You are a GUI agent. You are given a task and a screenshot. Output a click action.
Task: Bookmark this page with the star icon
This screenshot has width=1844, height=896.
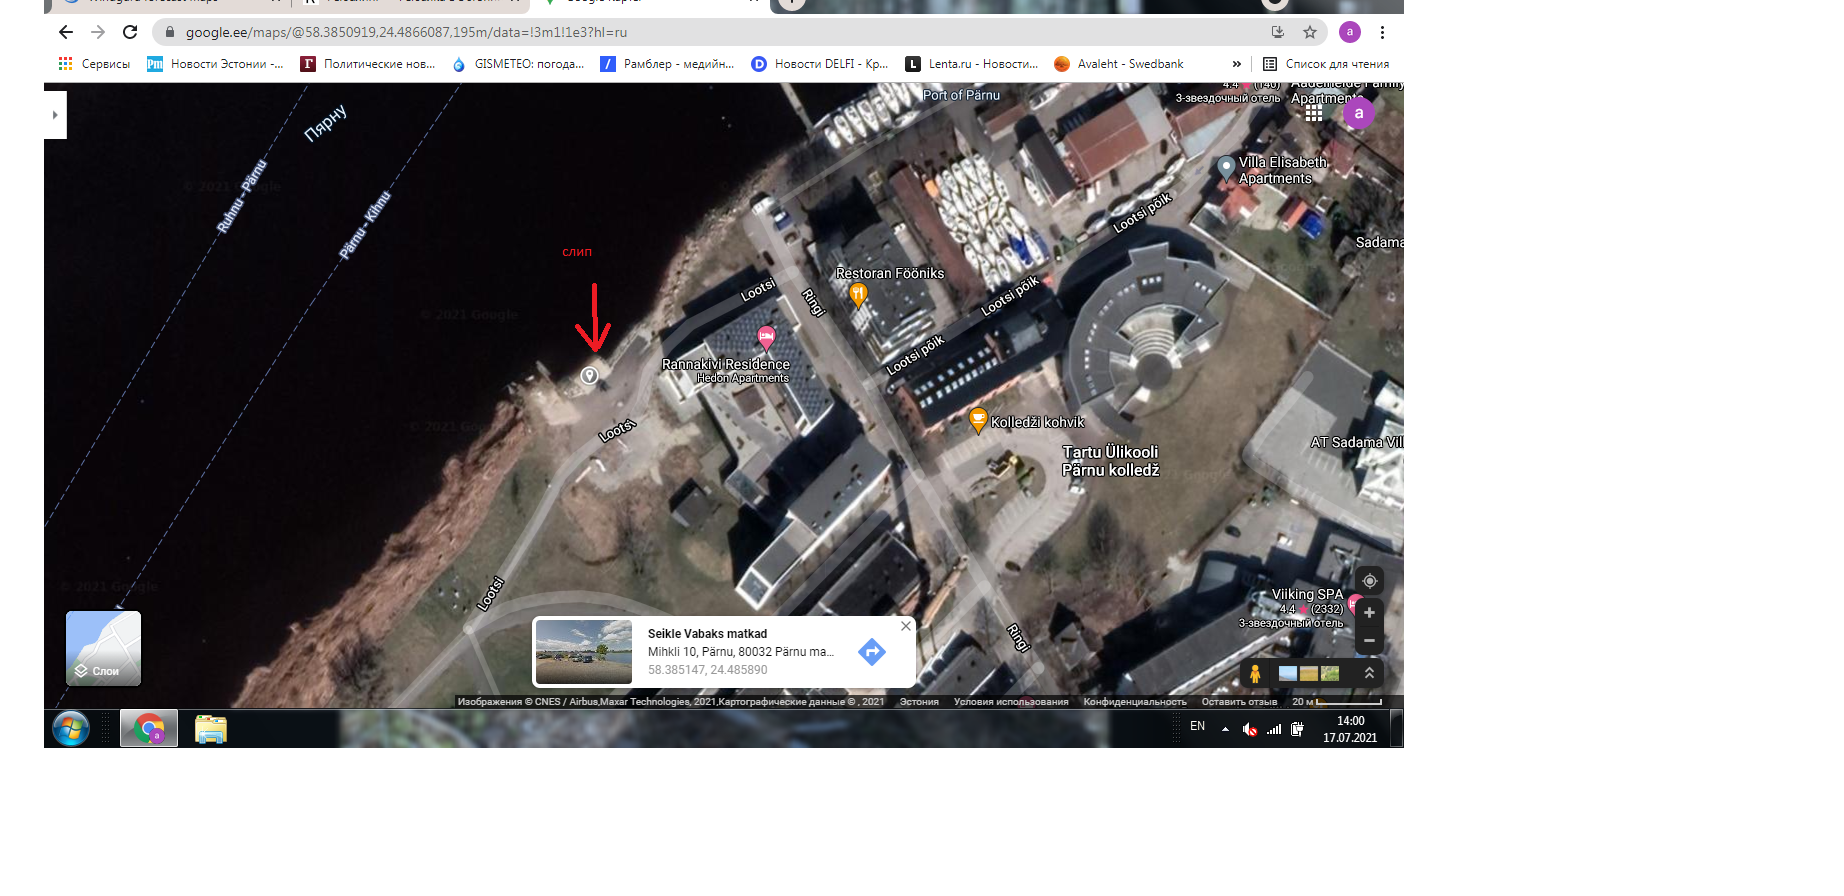pyautogui.click(x=1310, y=32)
